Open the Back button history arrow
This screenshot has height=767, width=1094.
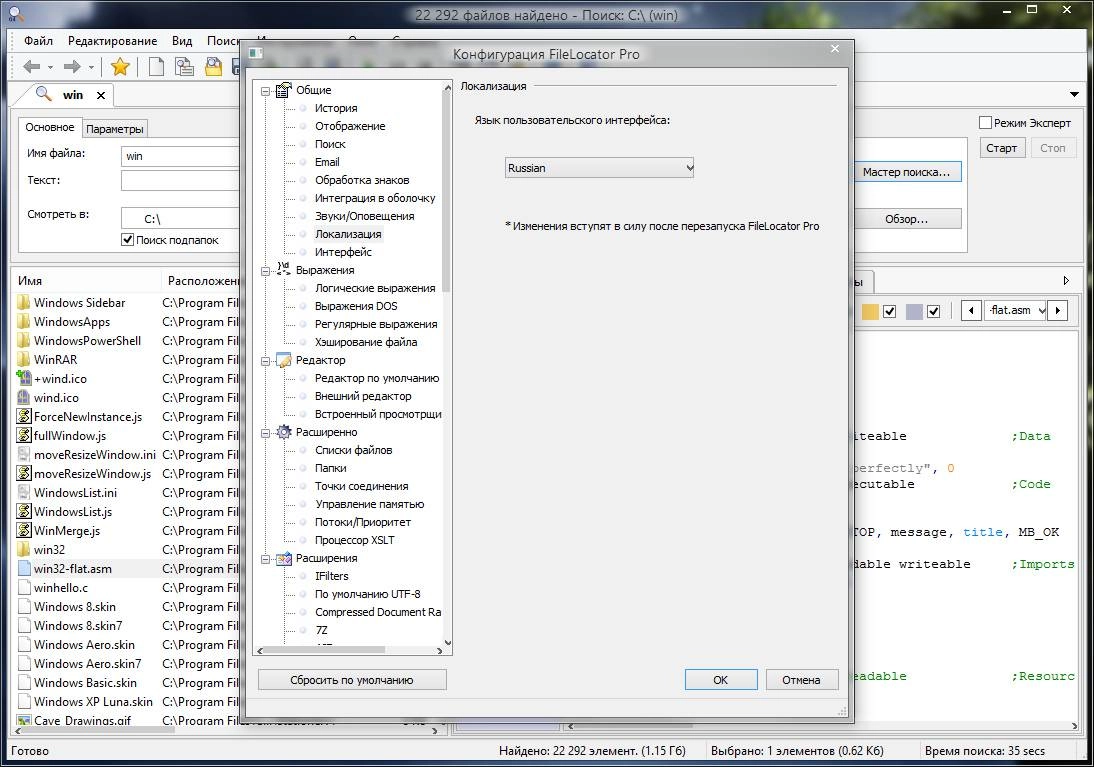click(x=50, y=68)
